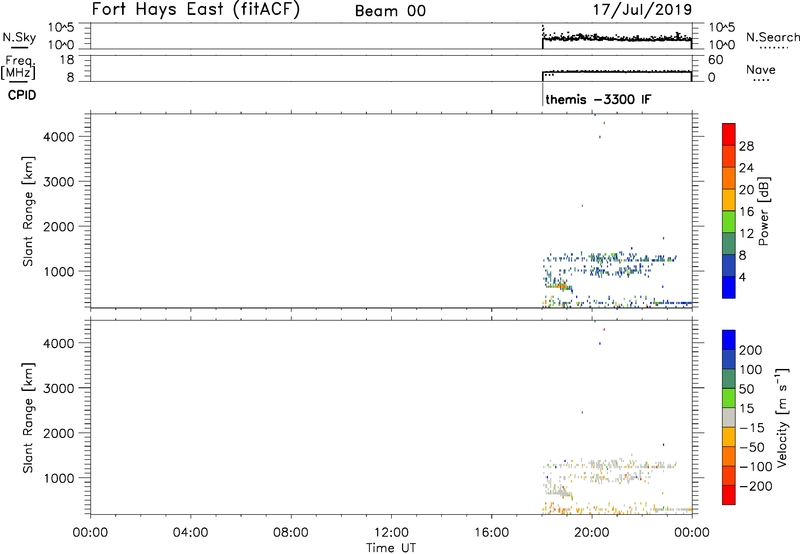
Task: Select the 'Beam 00' label
Action: 390,11
